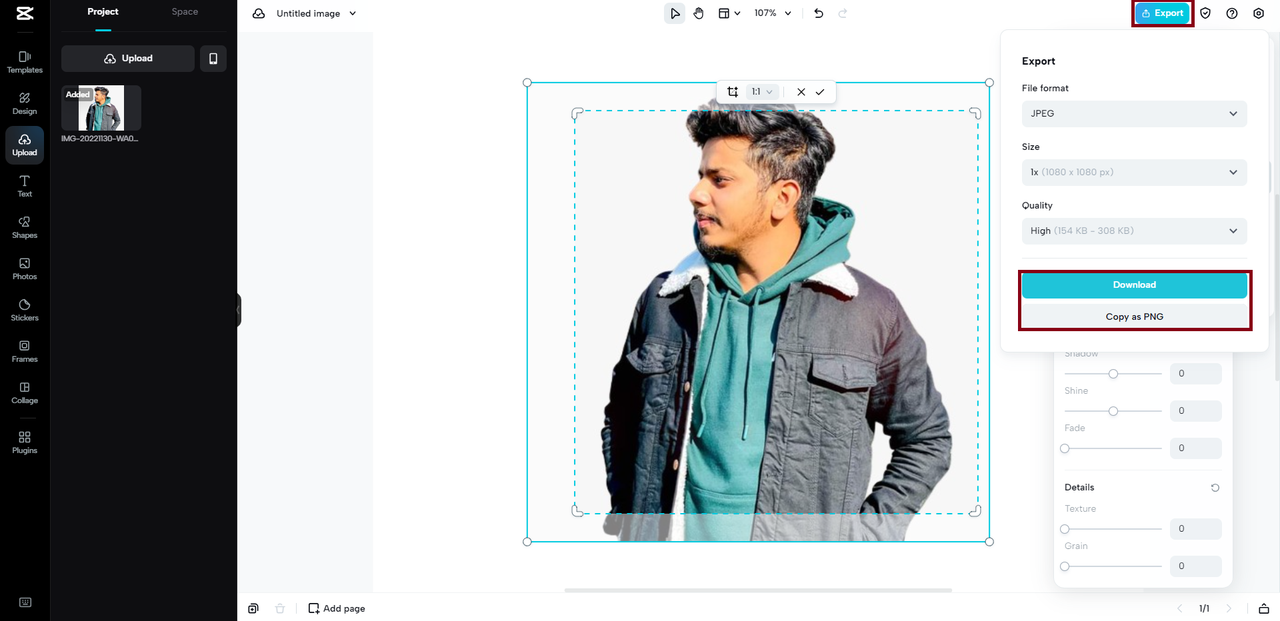1280x621 pixels.
Task: Open the shield privacy icon
Action: pyautogui.click(x=1206, y=13)
